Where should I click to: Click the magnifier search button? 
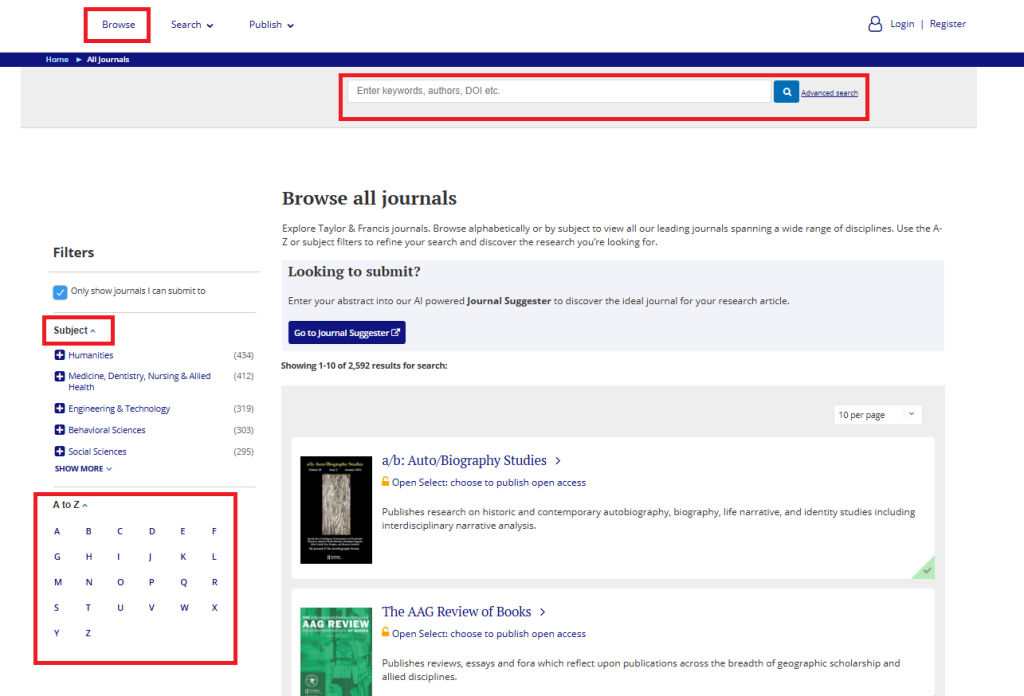786,92
